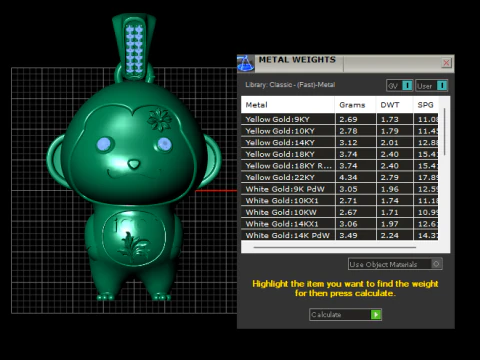The height and width of the screenshot is (360, 480).
Task: Click the horizontal scrollbar below the metals table
Action: 335,247
